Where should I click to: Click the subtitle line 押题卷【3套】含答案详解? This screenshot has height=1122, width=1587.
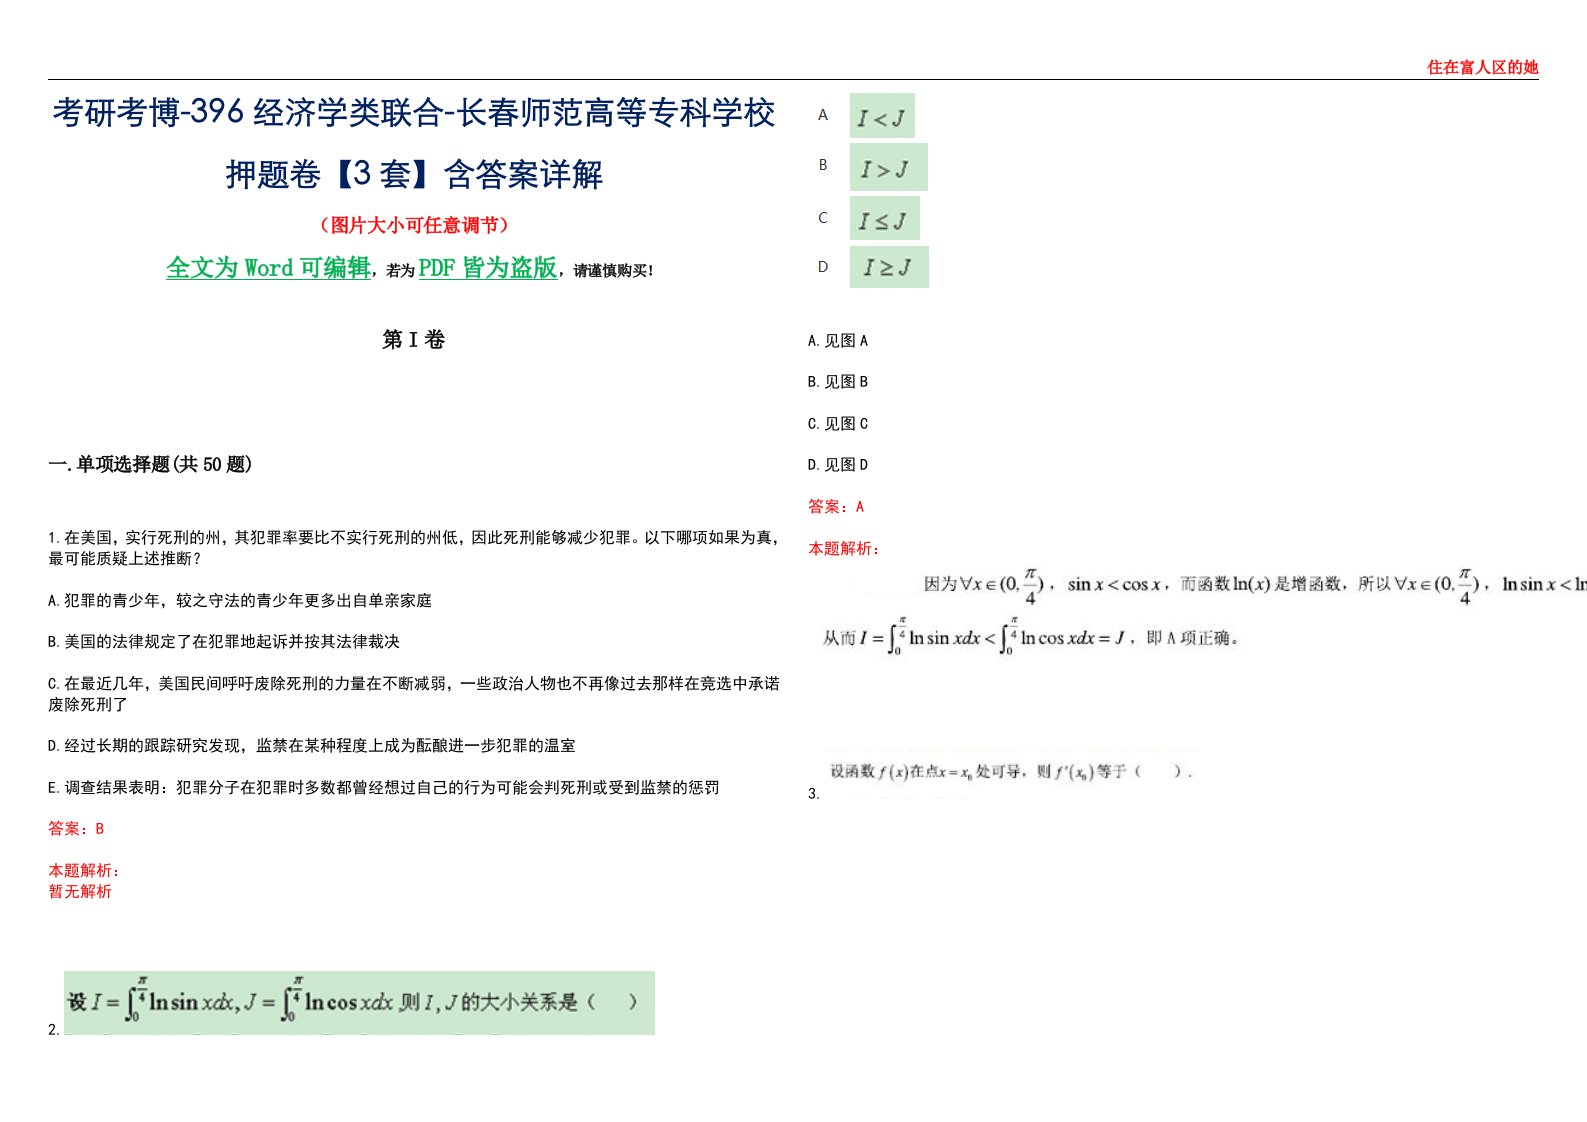[x=414, y=174]
